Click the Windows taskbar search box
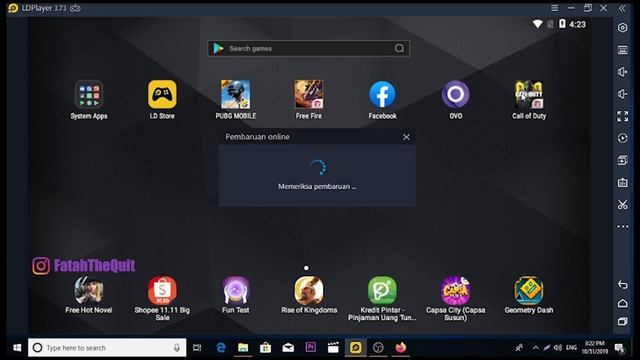The height and width of the screenshot is (360, 640). (107, 348)
